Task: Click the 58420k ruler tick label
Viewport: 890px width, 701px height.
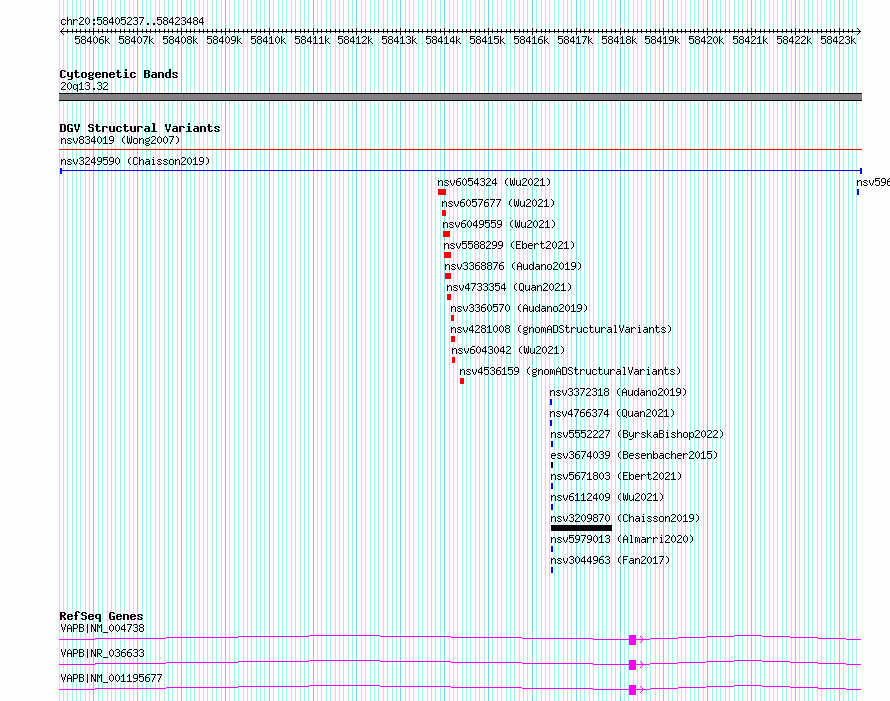Action: point(706,40)
